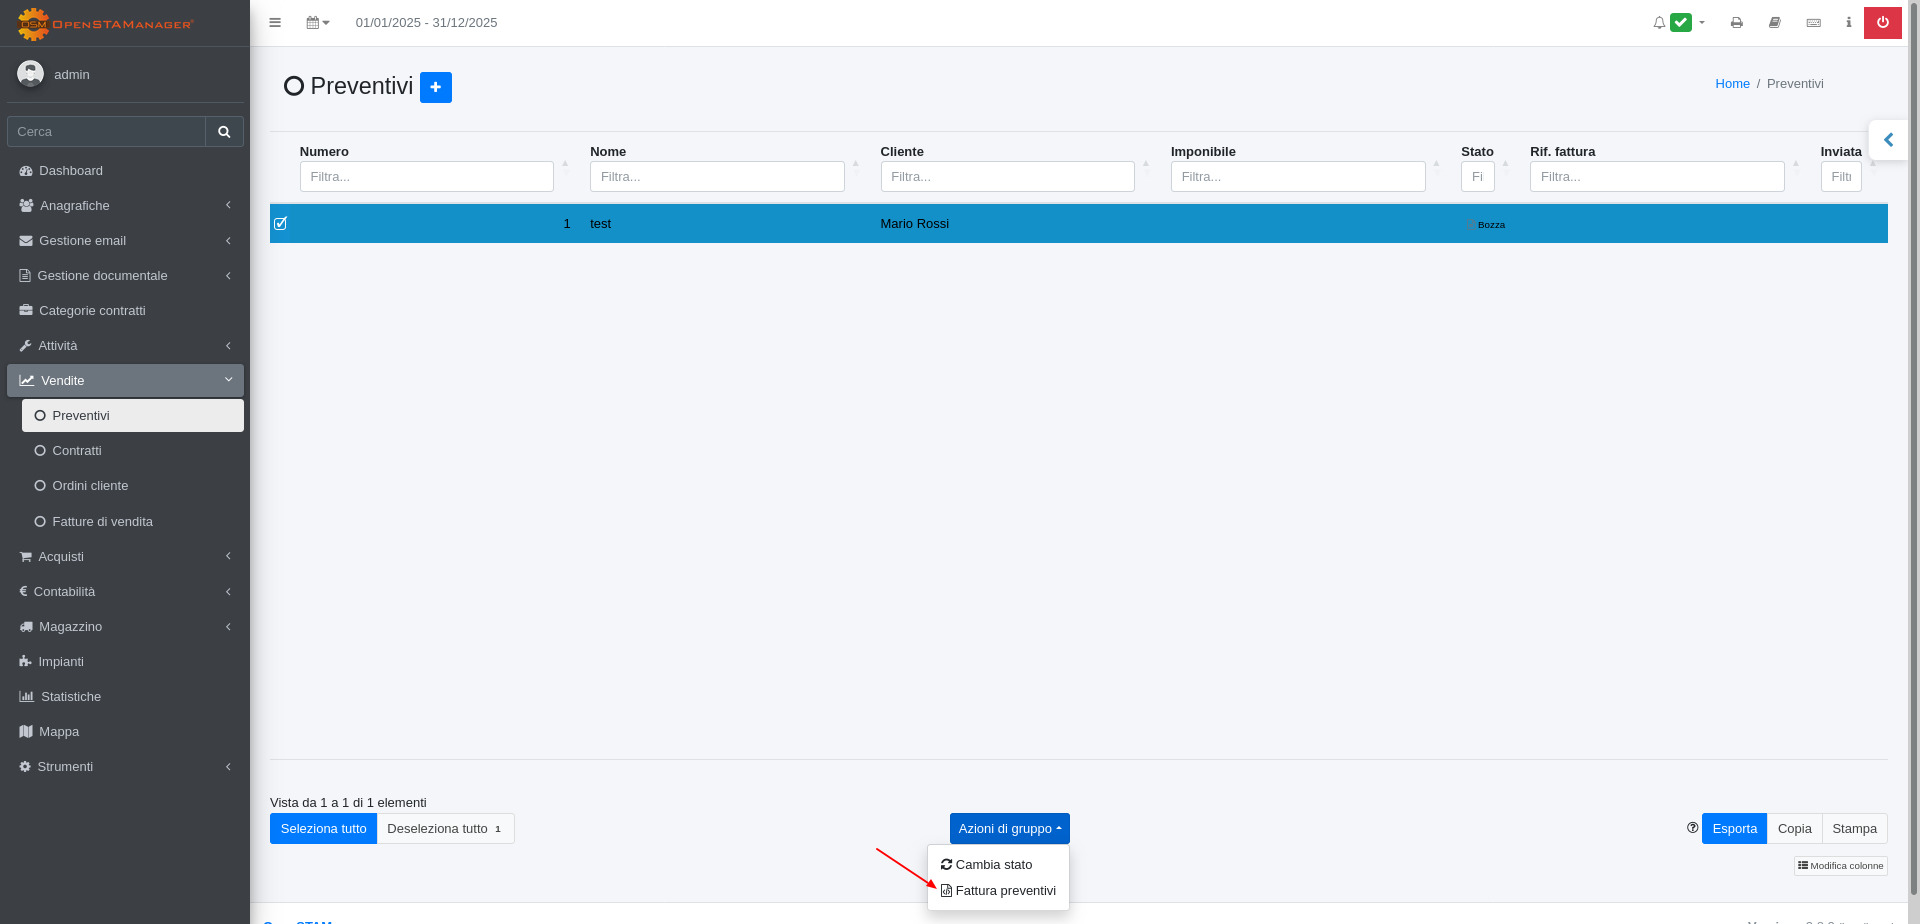Image resolution: width=1920 pixels, height=924 pixels.
Task: Click the Home breadcrumb link
Action: click(1732, 84)
